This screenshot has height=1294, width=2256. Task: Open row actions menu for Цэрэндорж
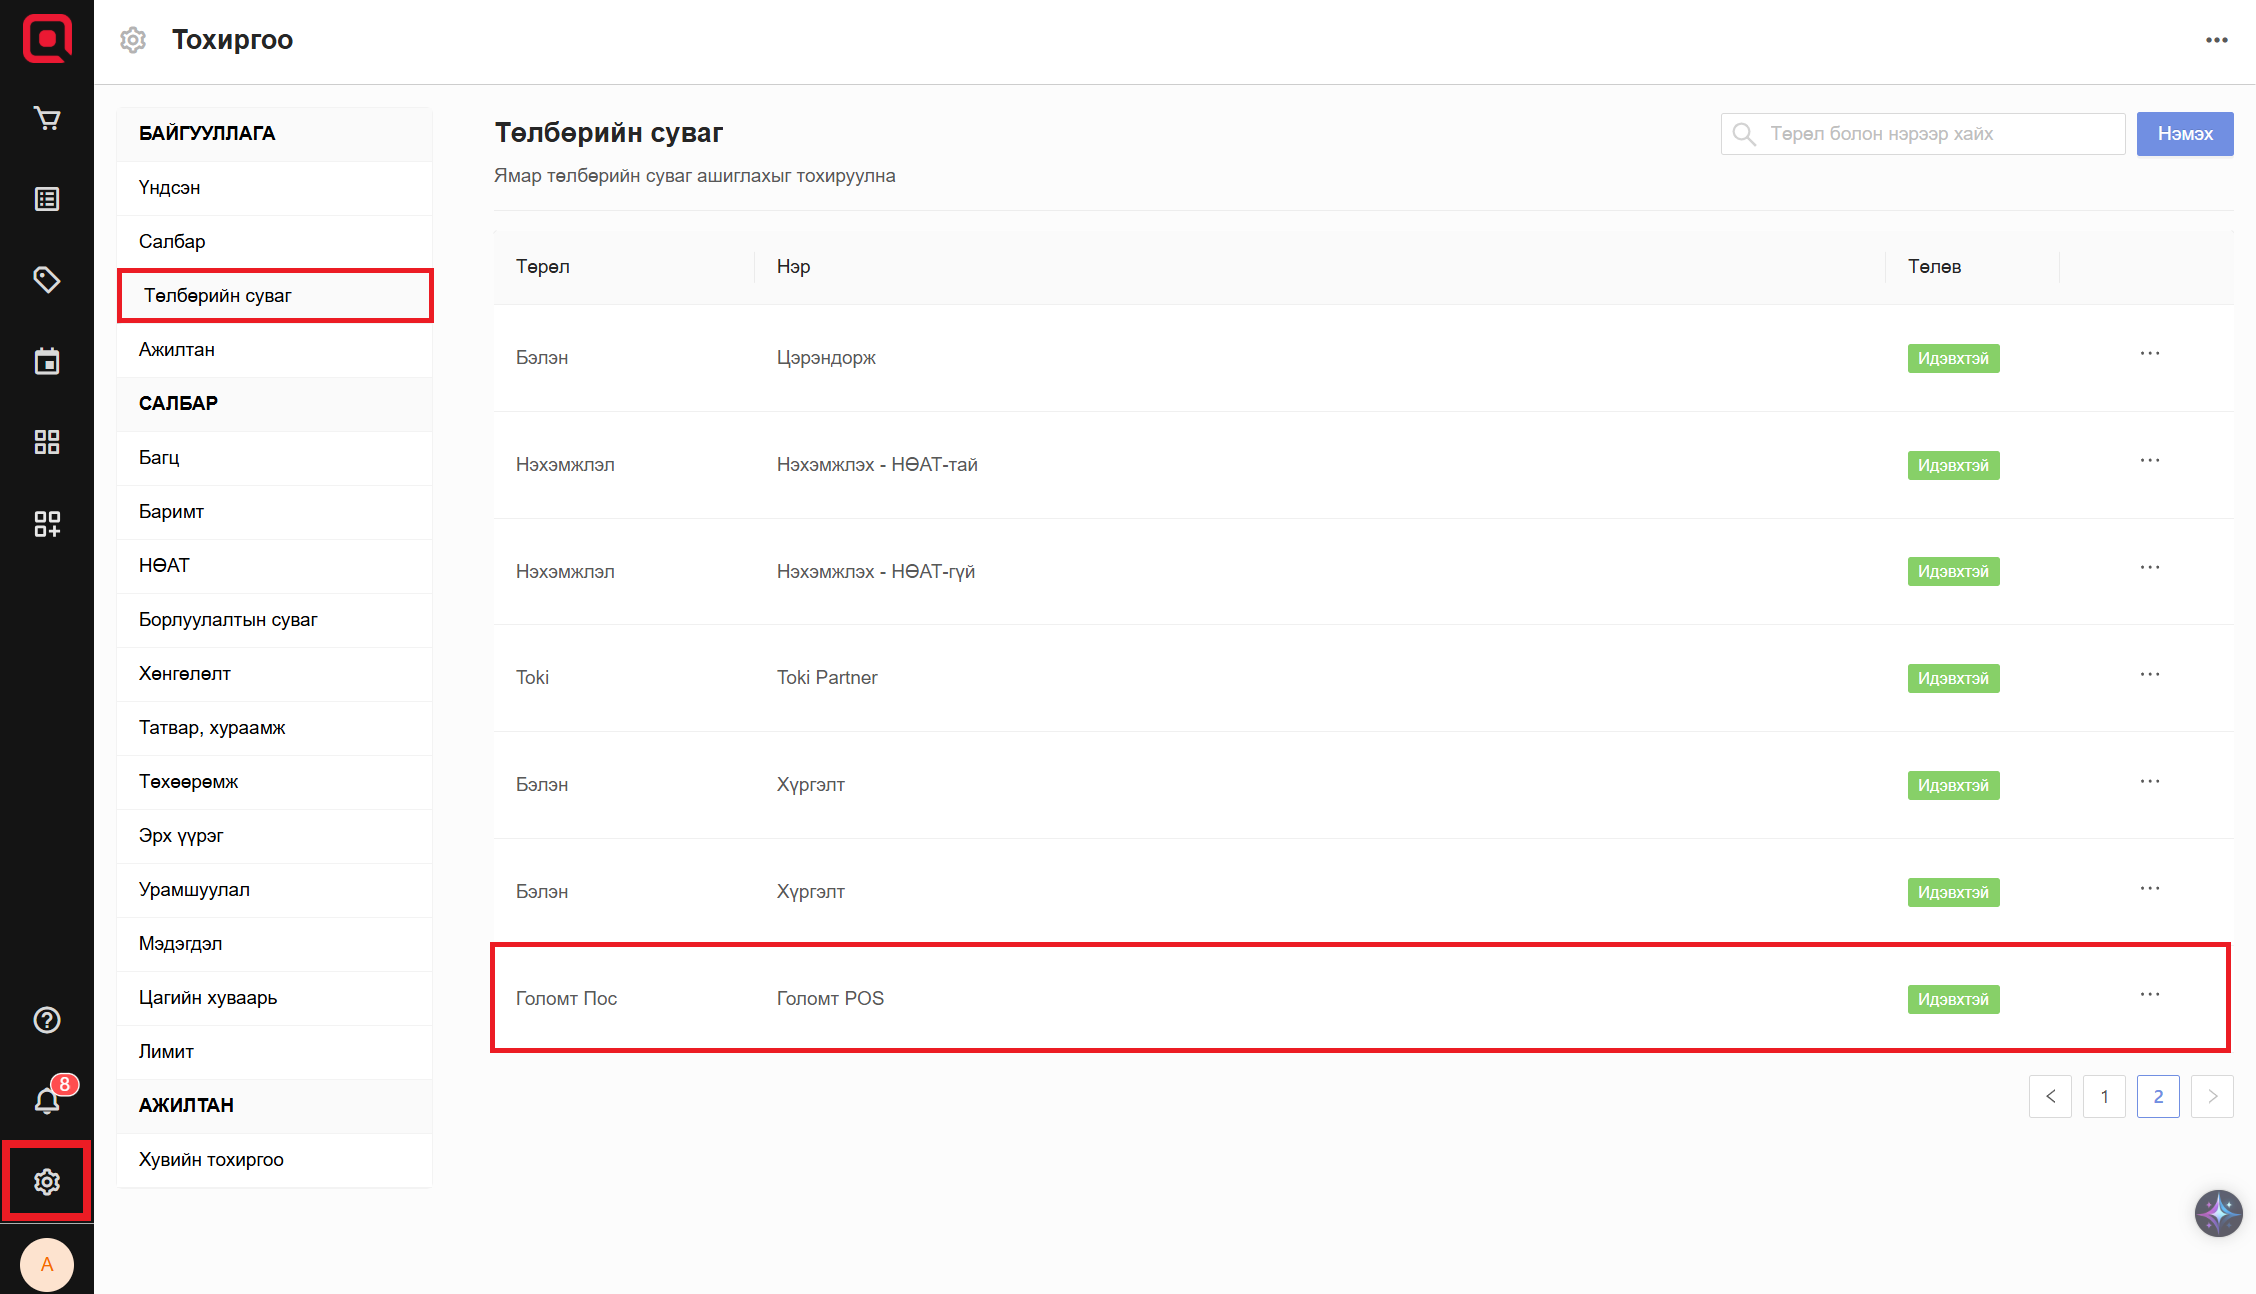[x=2150, y=354]
